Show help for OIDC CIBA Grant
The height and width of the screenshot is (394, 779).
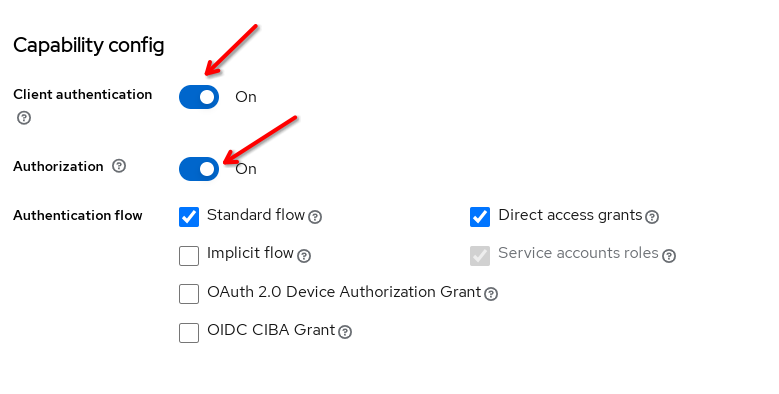click(345, 332)
